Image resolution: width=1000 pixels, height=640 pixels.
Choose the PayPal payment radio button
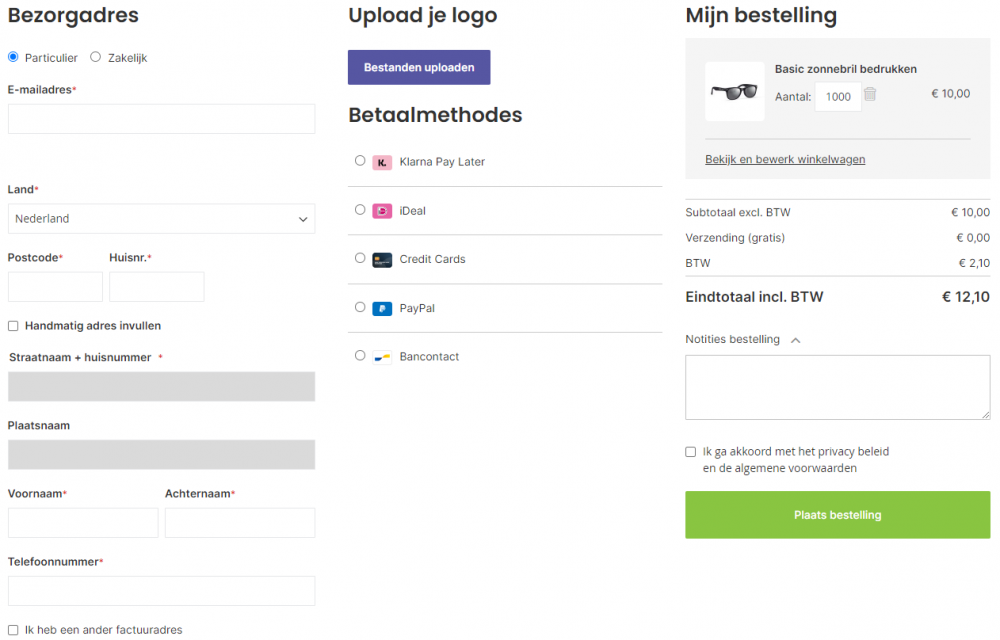click(x=360, y=307)
